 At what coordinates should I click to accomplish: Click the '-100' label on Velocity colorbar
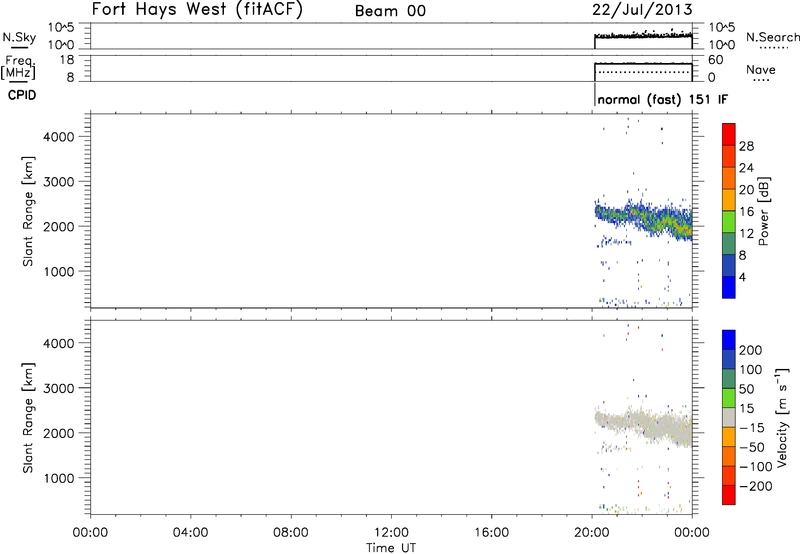pos(756,467)
